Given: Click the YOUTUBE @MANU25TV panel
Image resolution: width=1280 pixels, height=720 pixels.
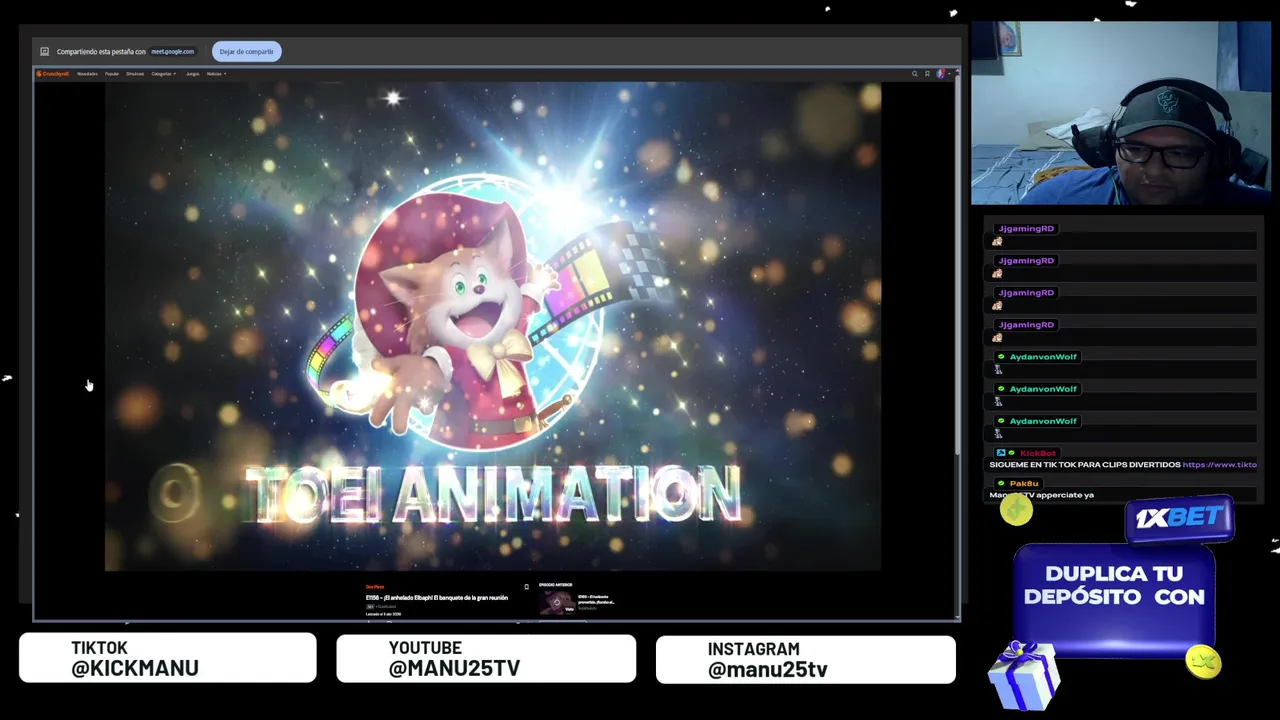Looking at the screenshot, I should (486, 658).
